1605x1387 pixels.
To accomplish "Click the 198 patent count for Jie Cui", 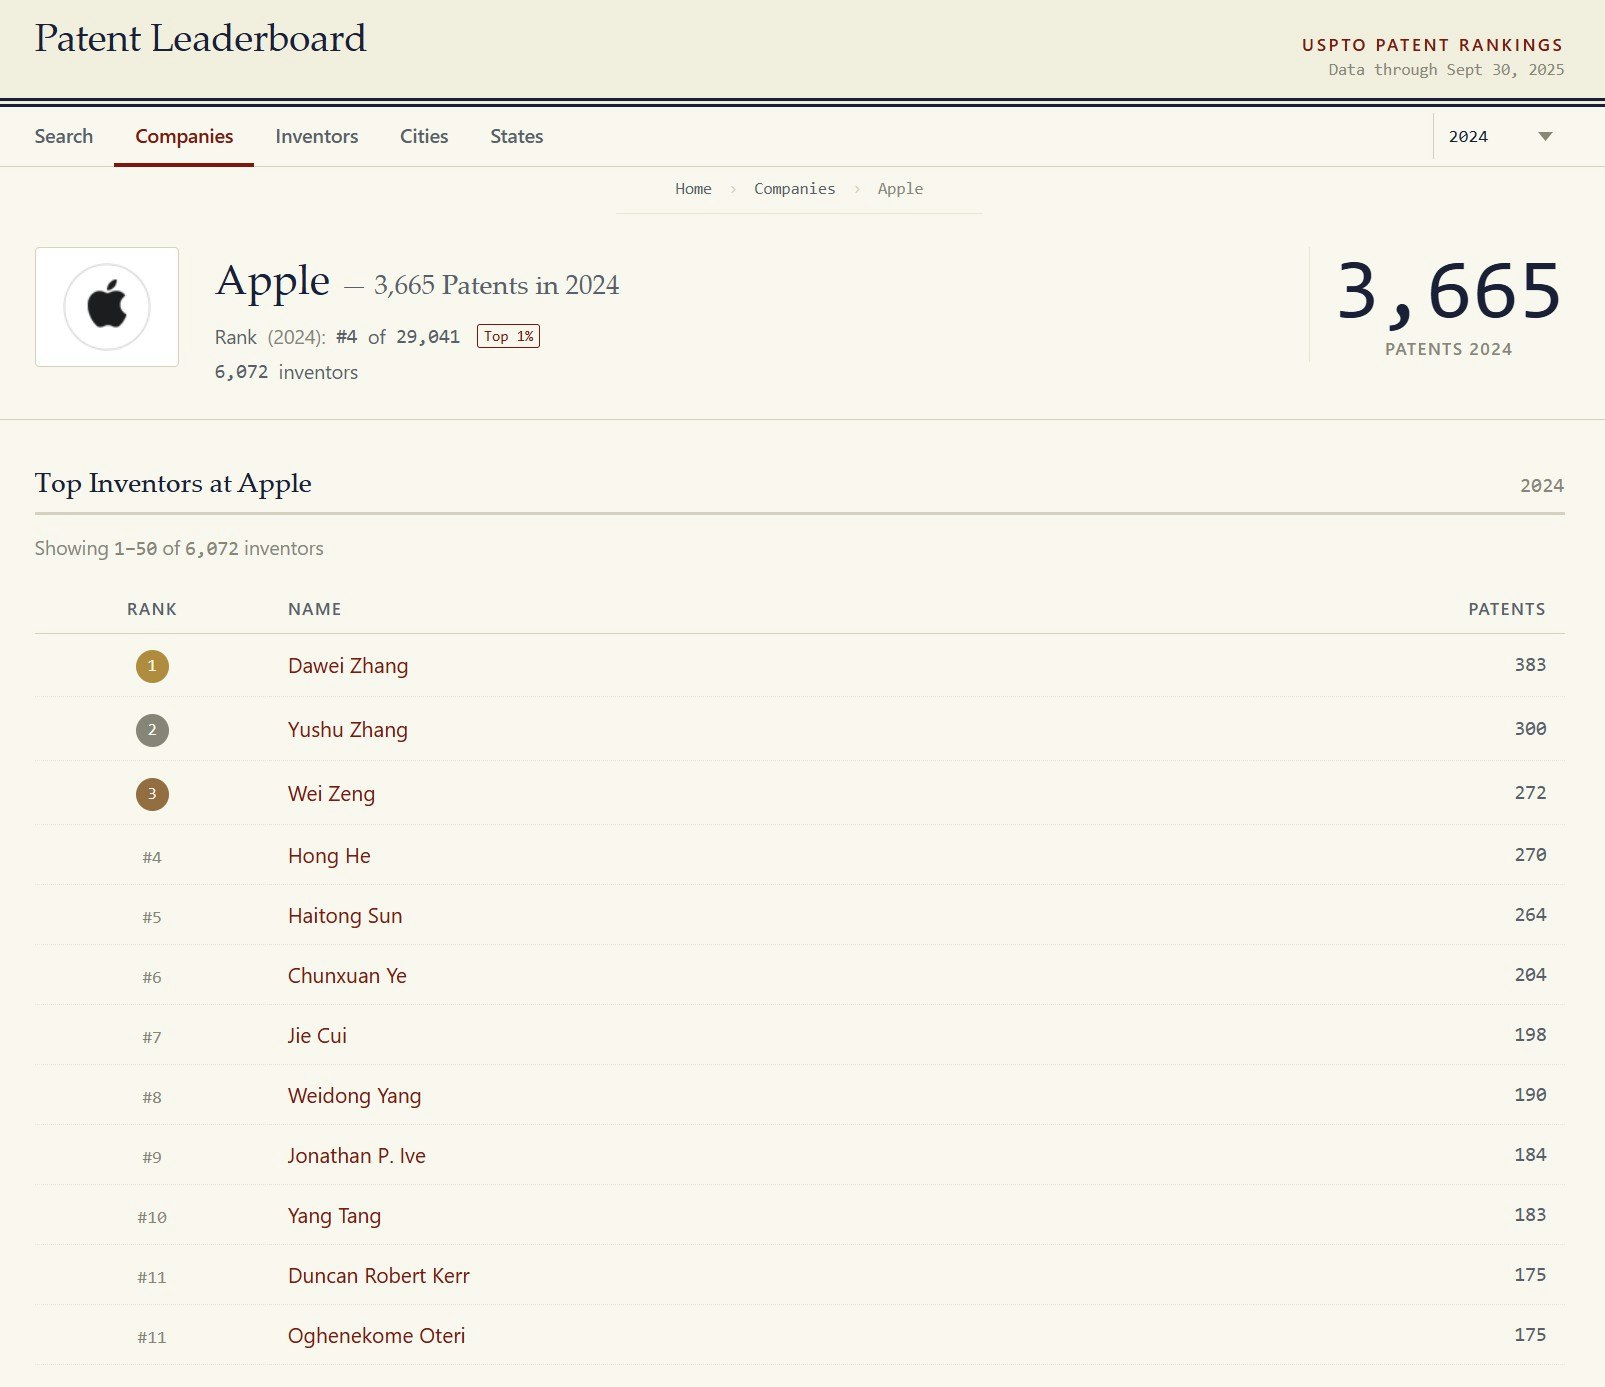I will click(1530, 1035).
